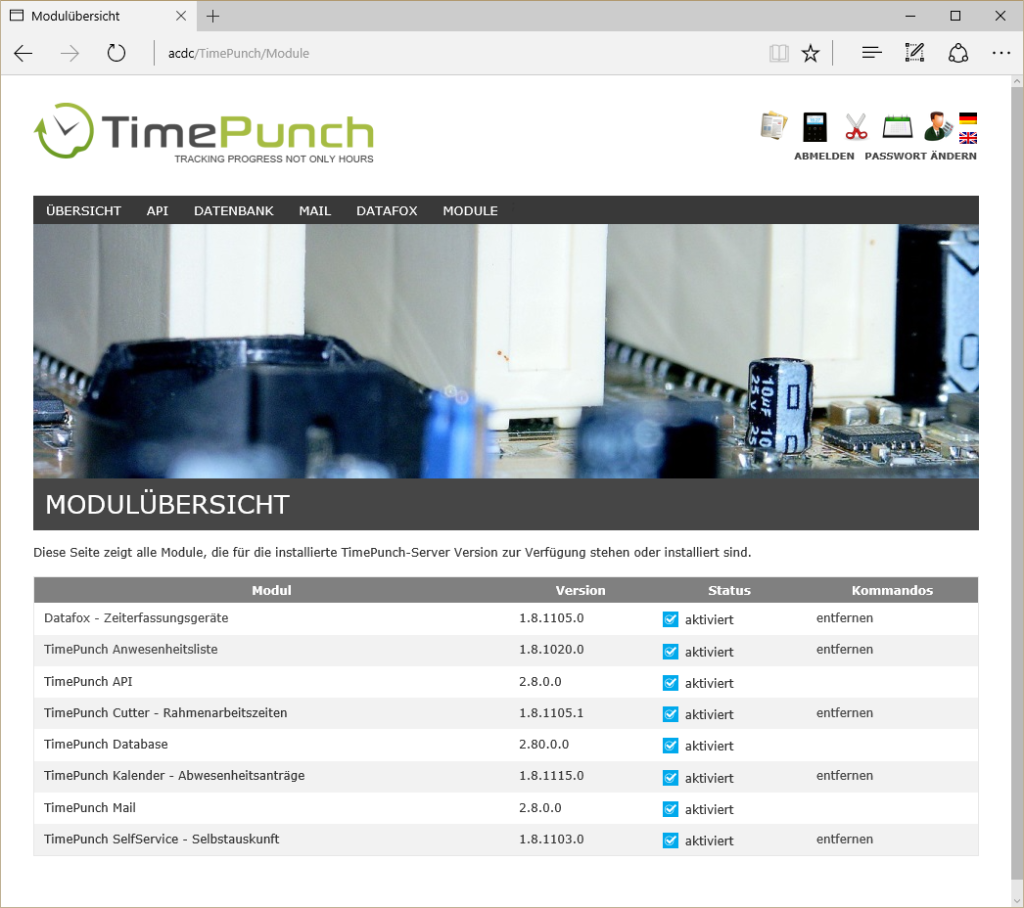Click the German flag language icon

coord(967,117)
